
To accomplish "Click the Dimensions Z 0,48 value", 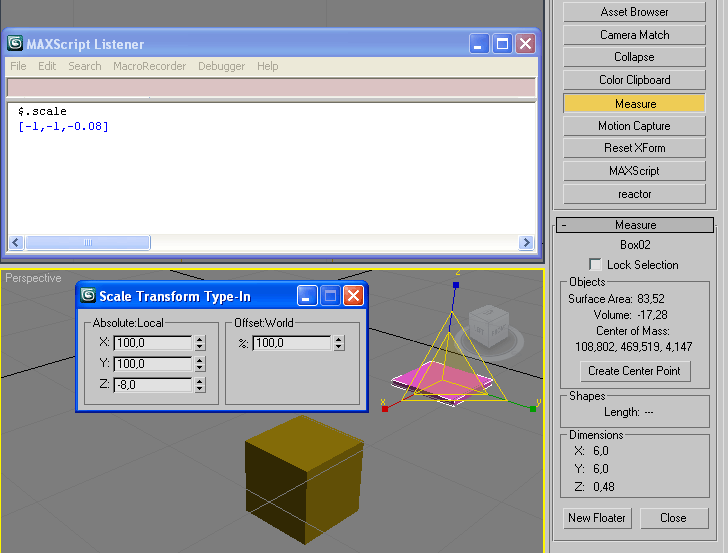I will click(x=604, y=487).
